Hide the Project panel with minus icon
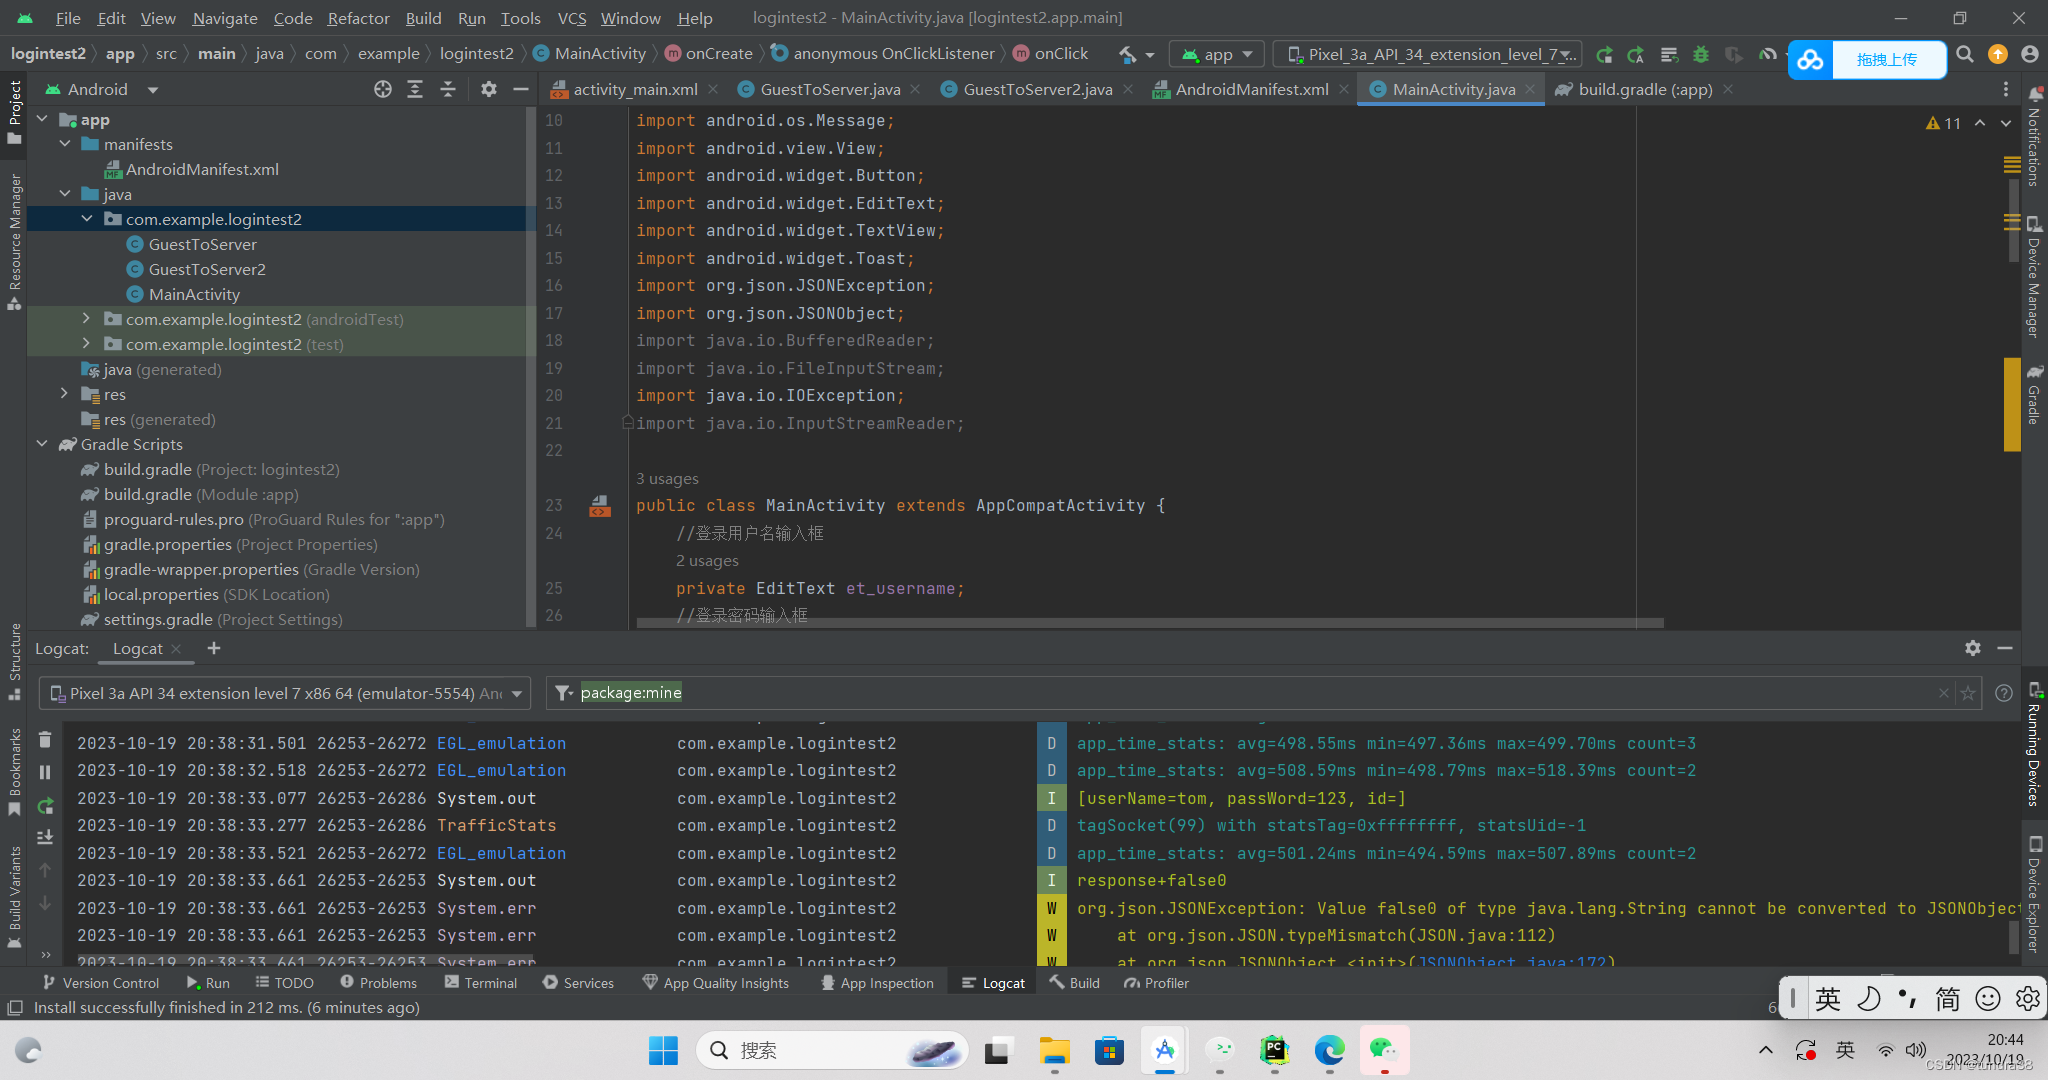Viewport: 2048px width, 1080px height. pos(520,89)
